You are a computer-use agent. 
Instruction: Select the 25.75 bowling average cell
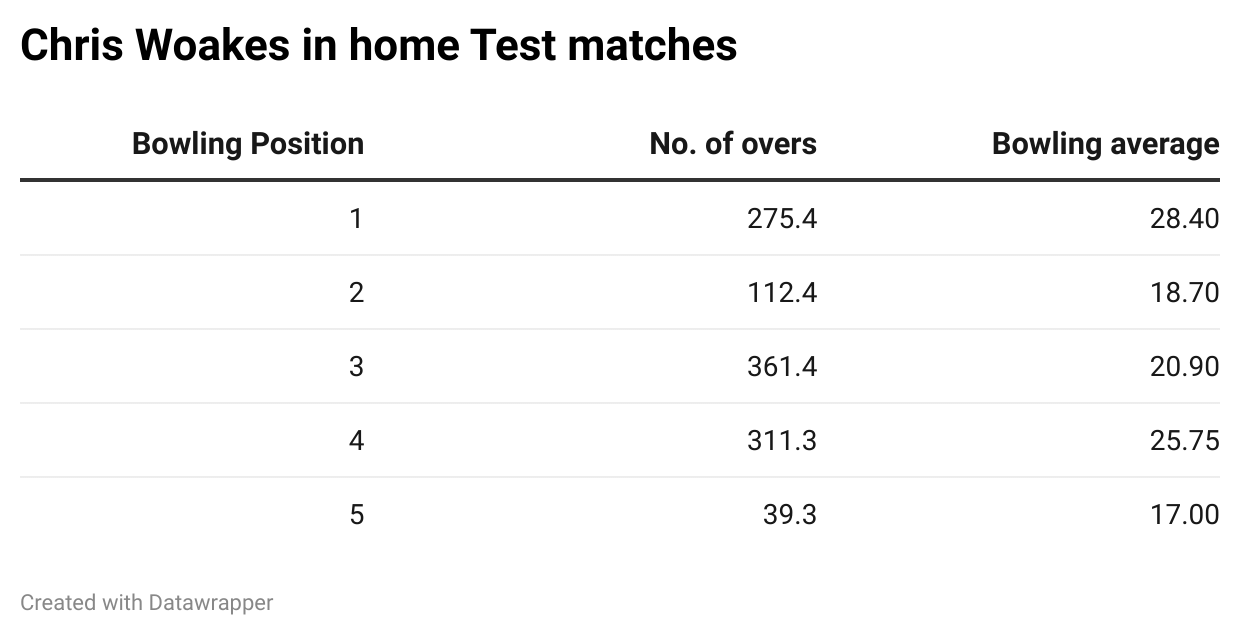1184,440
